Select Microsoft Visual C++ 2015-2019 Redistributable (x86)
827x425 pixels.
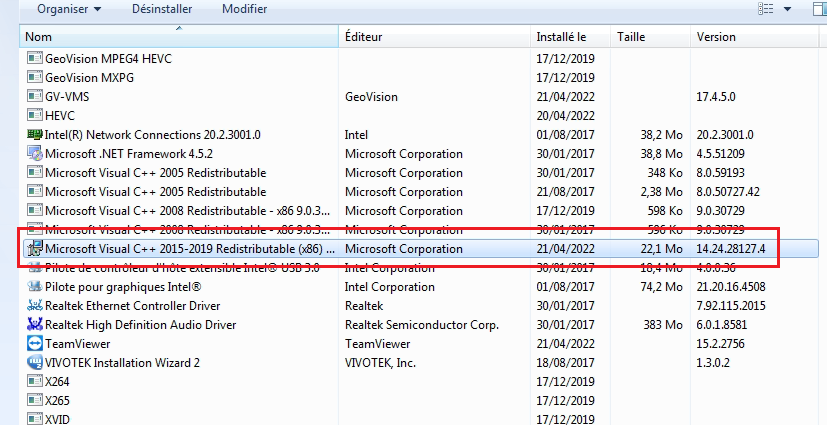pyautogui.click(x=190, y=248)
